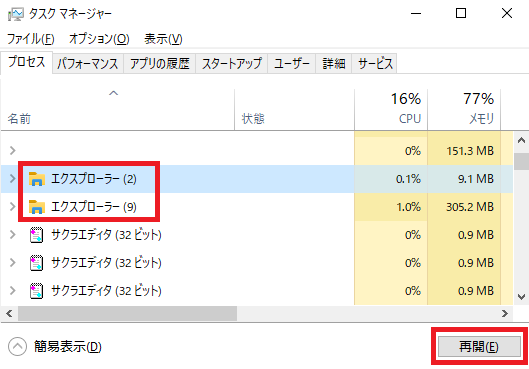Open the ファイル(F) menu
The image size is (529, 369).
click(31, 39)
